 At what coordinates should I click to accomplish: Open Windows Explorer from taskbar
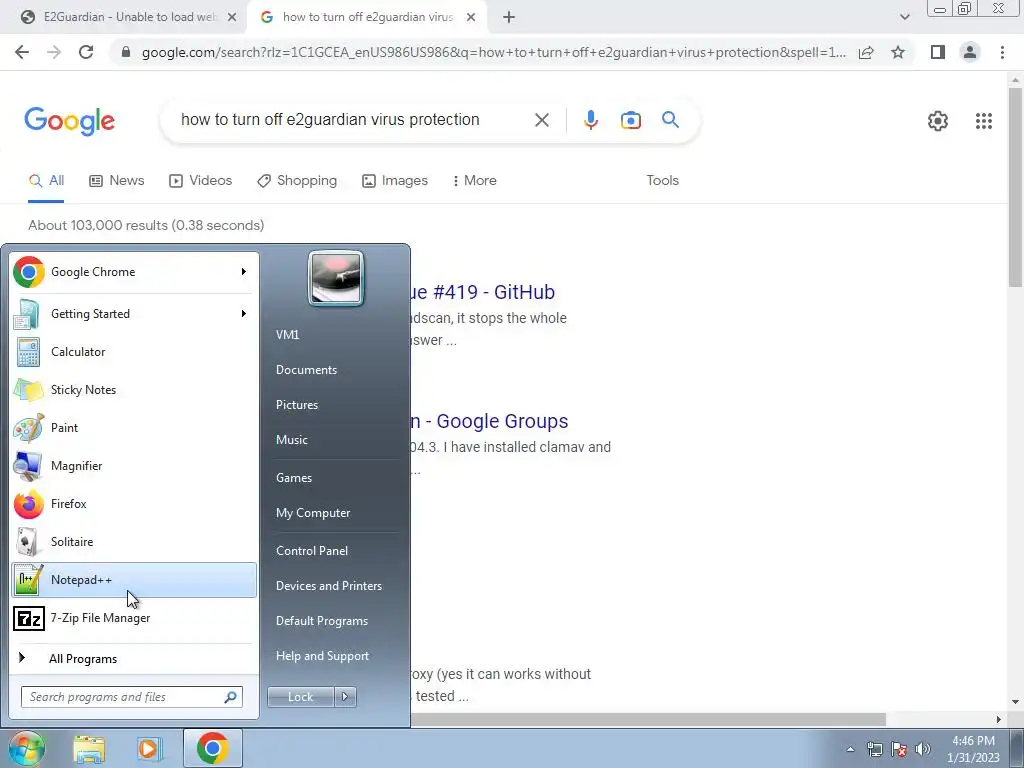[89, 748]
